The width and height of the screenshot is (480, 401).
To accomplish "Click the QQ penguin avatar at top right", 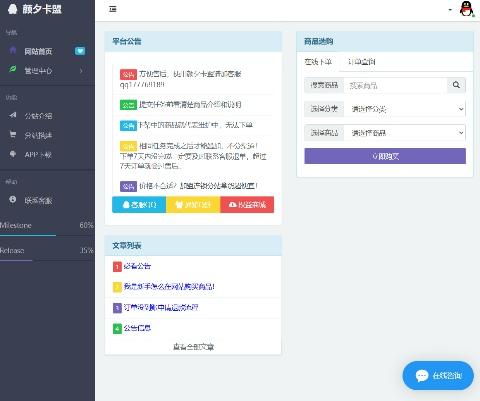I will (466, 9).
